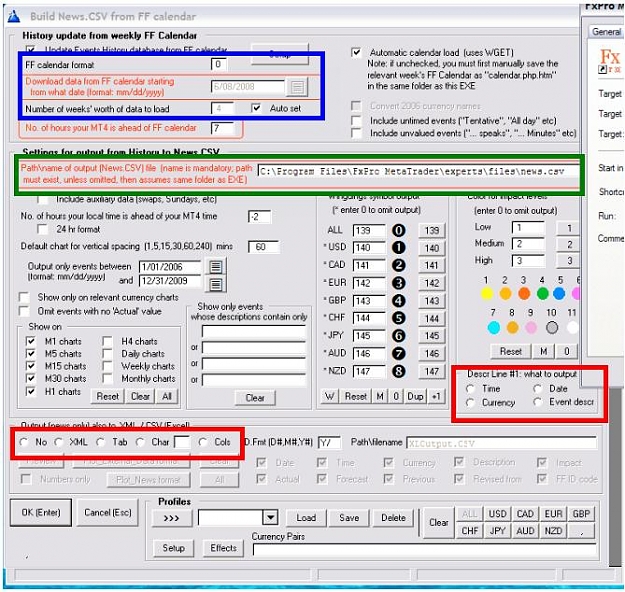Click Effects button
Screen dimensions: 625x592
(x=224, y=548)
